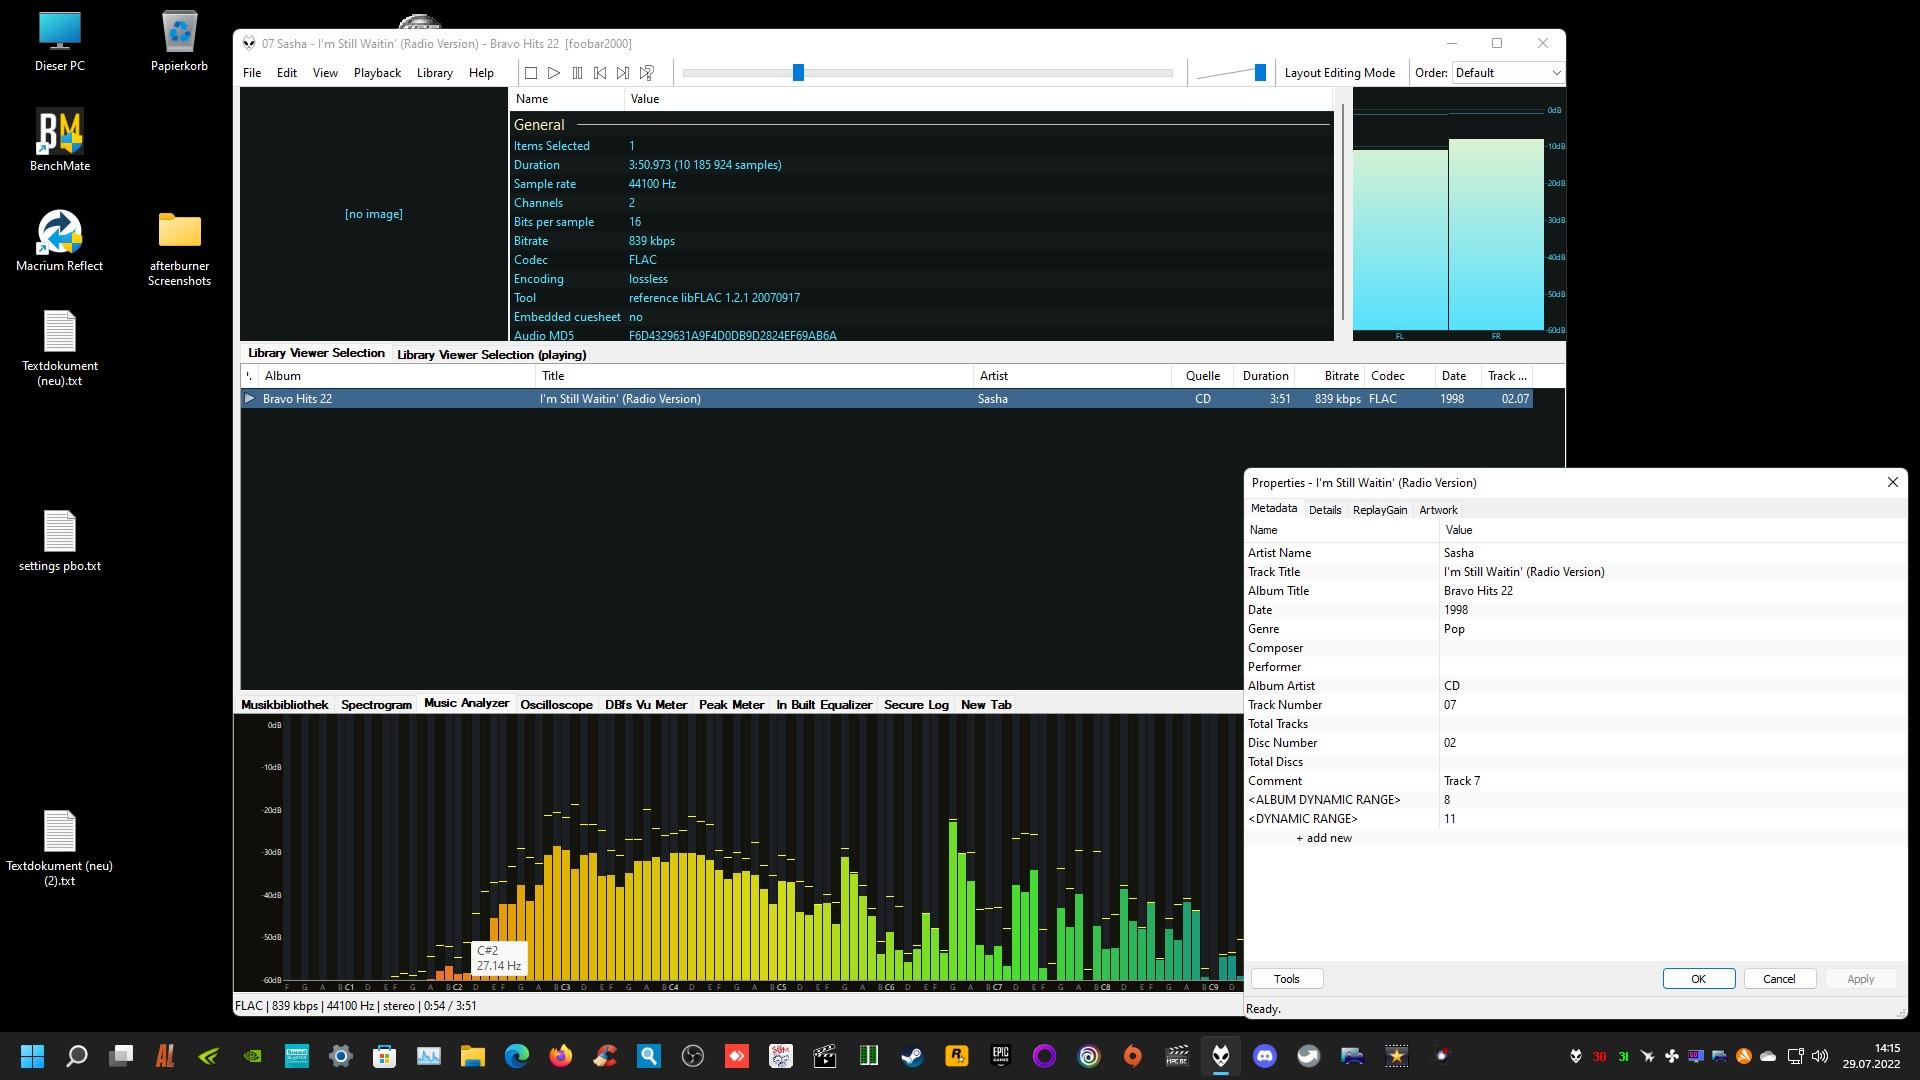1920x1080 pixels.
Task: Open Textdokument (neu).txt file icon
Action: 59,348
